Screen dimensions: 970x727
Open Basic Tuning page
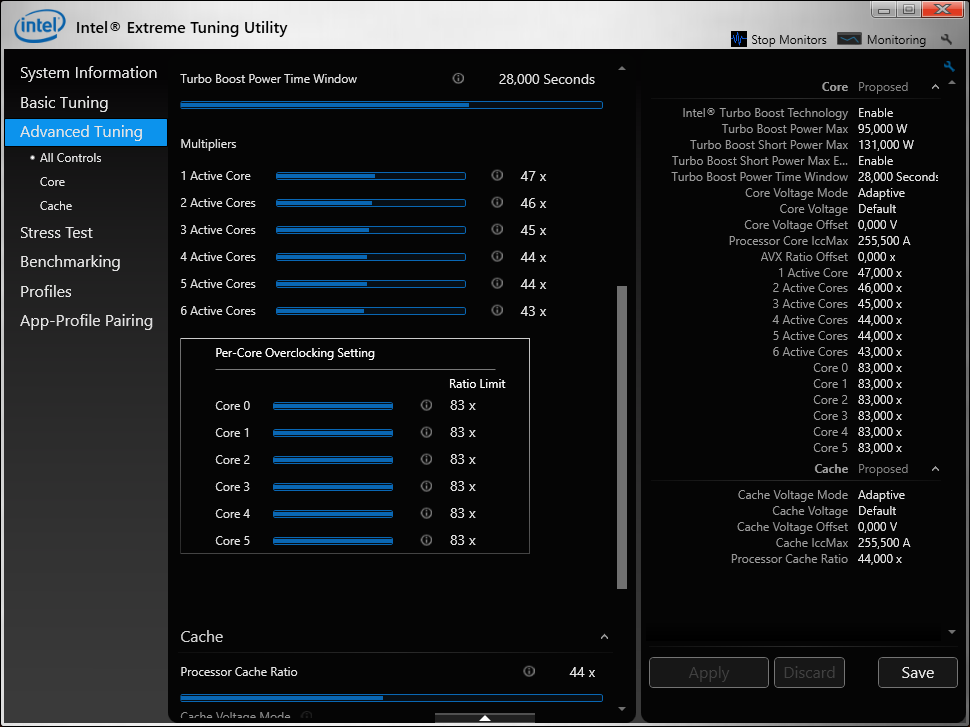pos(64,103)
